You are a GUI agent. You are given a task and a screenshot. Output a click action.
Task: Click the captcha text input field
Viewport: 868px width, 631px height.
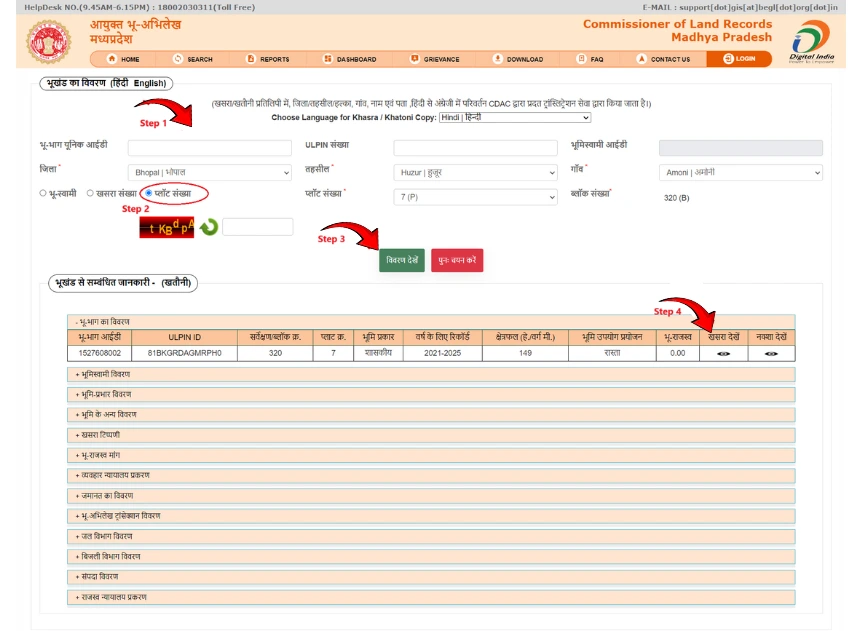257,227
